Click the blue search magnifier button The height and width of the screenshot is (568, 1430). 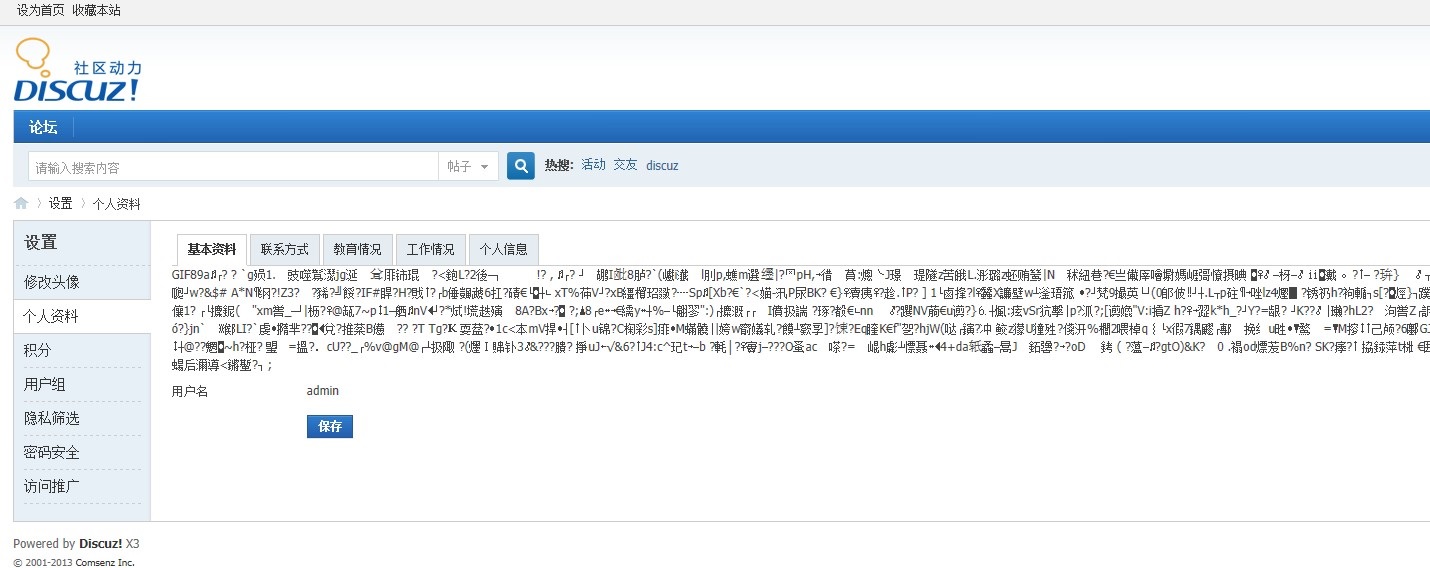[x=520, y=166]
